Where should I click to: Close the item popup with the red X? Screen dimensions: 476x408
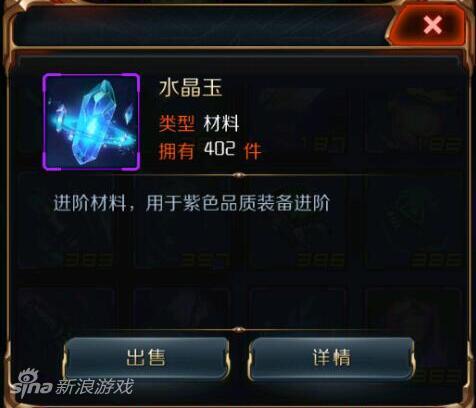tap(431, 25)
